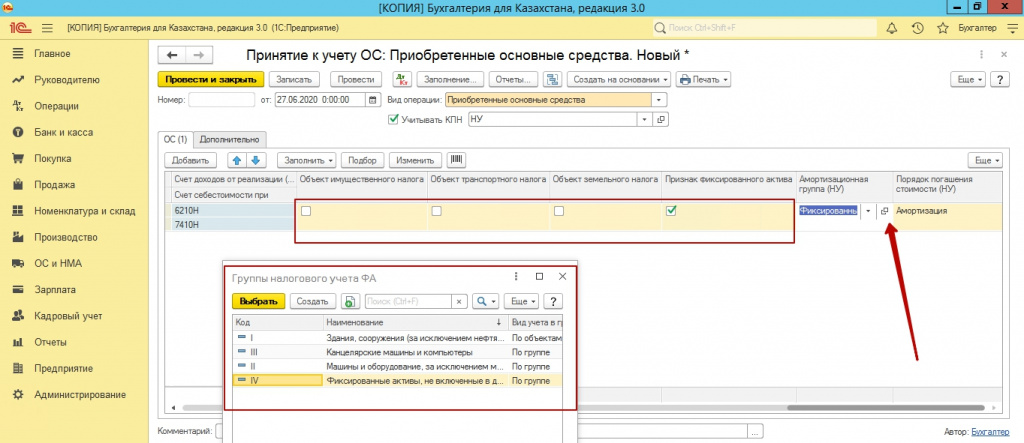Viewport: 1024px width, 443px height.
Task: Open Главное section in sidebar
Action: 52,54
